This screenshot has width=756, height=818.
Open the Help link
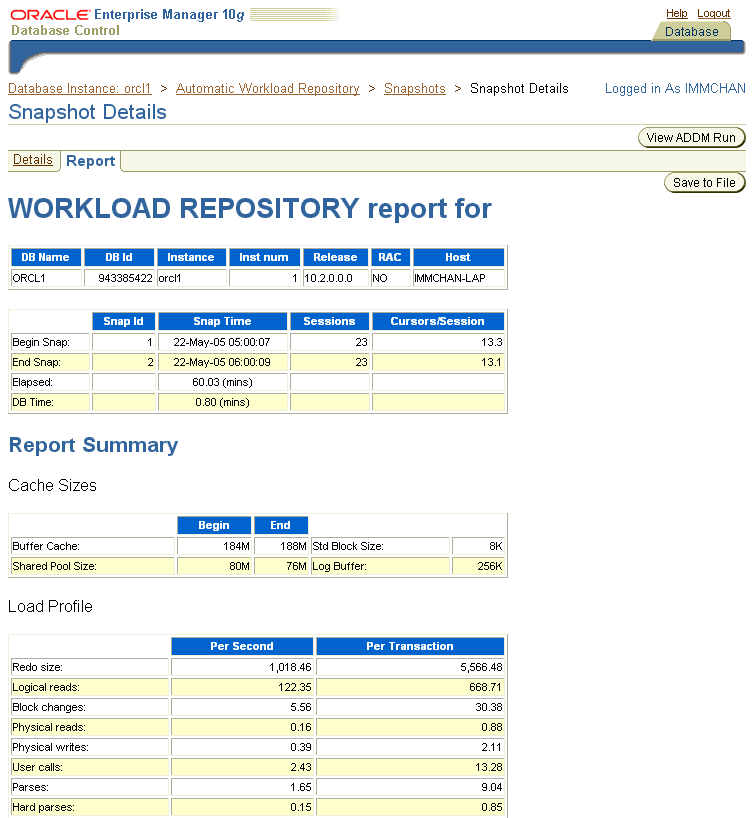point(677,13)
